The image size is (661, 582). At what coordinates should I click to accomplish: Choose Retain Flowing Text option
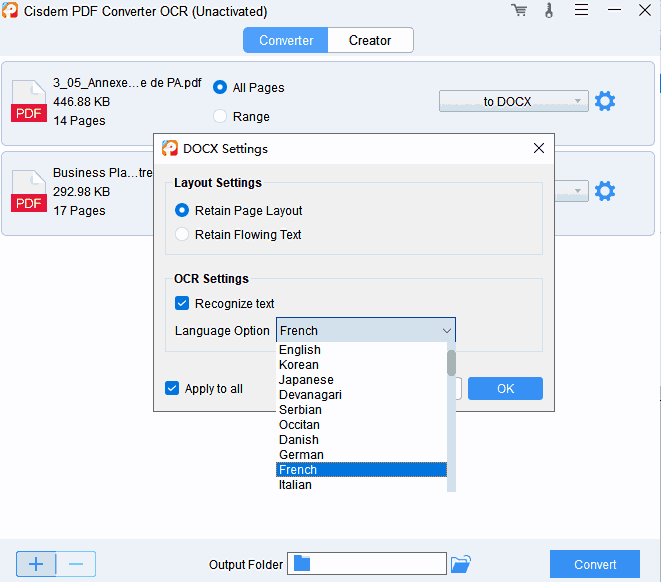click(182, 234)
